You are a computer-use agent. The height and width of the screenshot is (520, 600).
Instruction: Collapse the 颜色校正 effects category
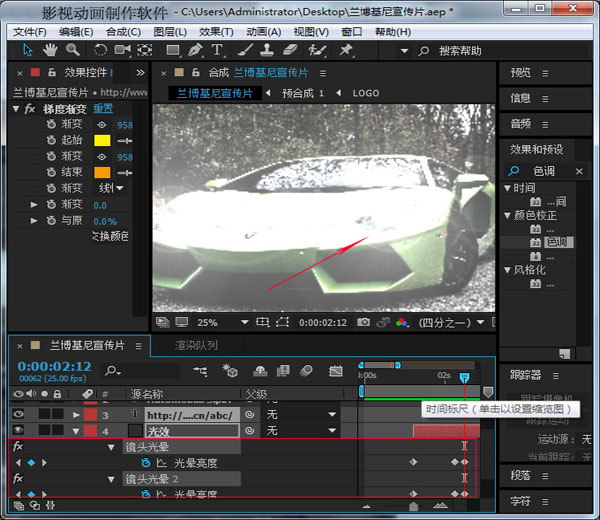point(507,215)
